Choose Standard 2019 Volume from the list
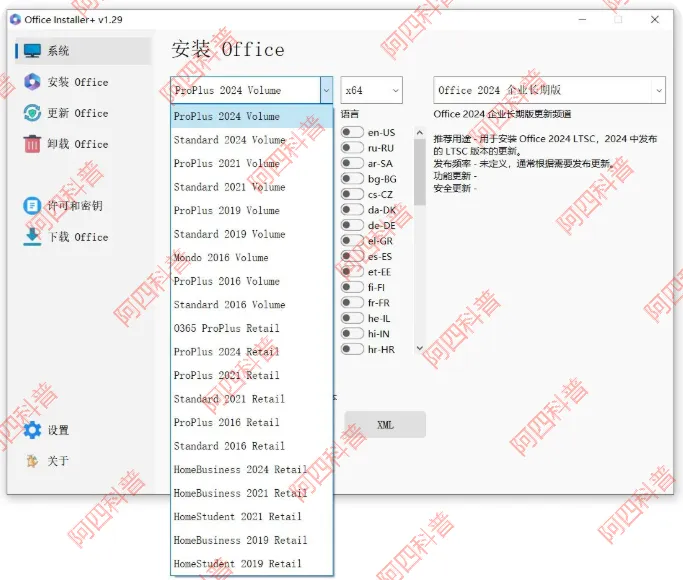The width and height of the screenshot is (683, 580). point(252,234)
